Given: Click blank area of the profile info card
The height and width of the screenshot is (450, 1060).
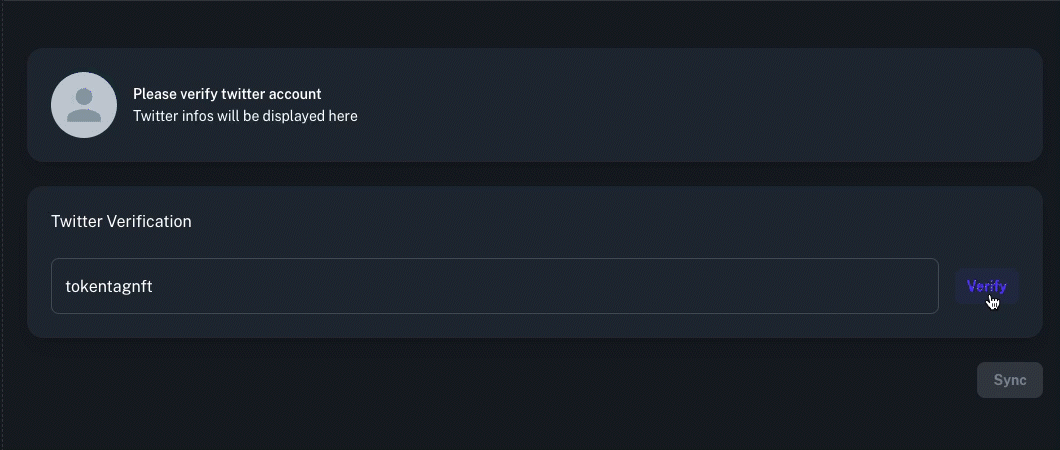Looking at the screenshot, I should tap(676, 105).
